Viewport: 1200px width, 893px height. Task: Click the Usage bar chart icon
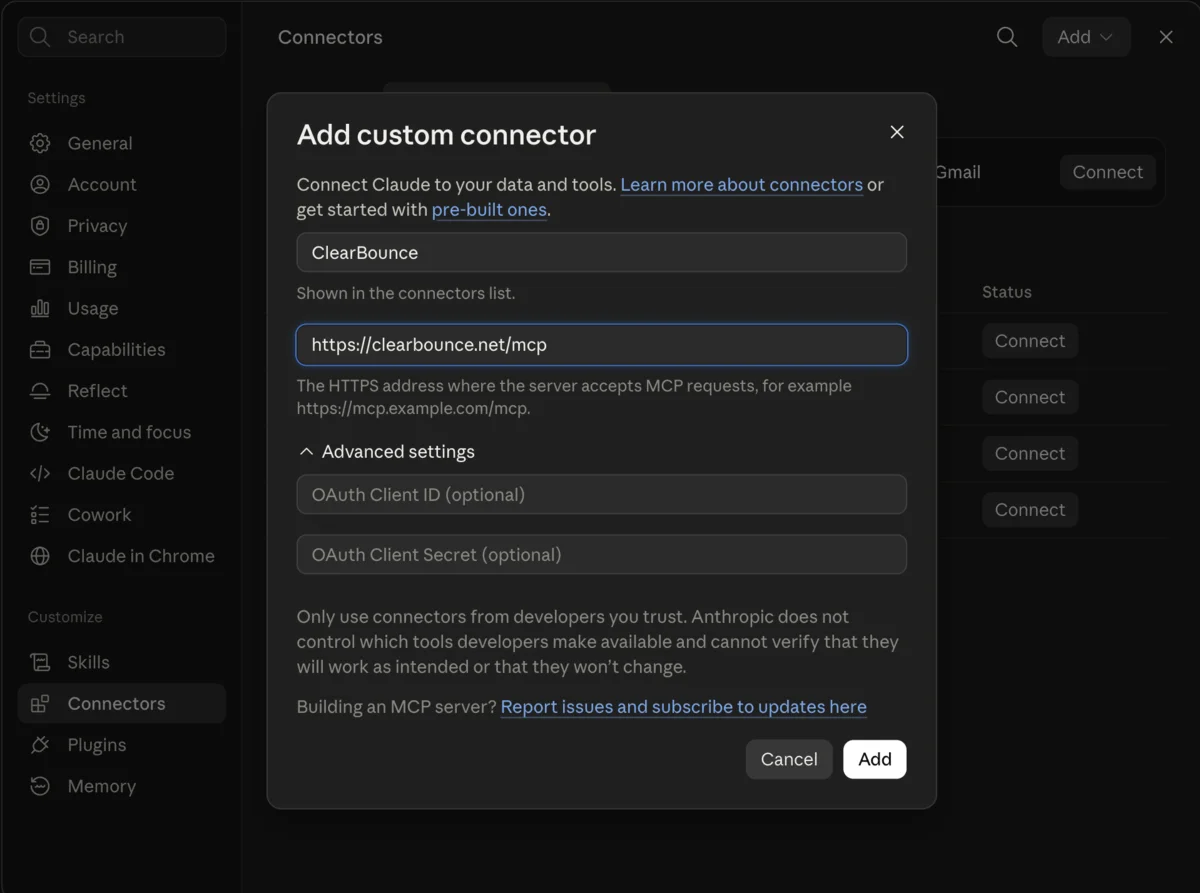[x=40, y=308]
